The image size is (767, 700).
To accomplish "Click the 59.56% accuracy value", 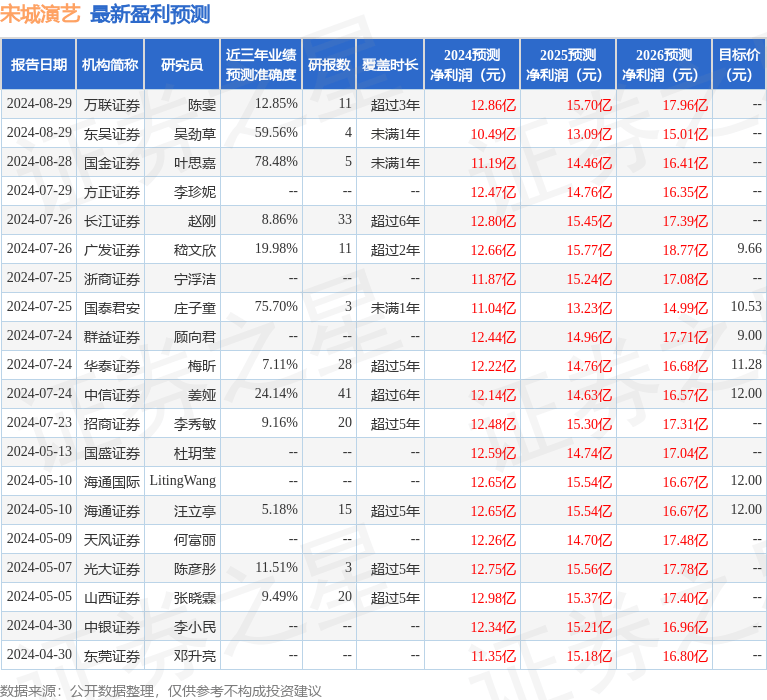I will [276, 132].
